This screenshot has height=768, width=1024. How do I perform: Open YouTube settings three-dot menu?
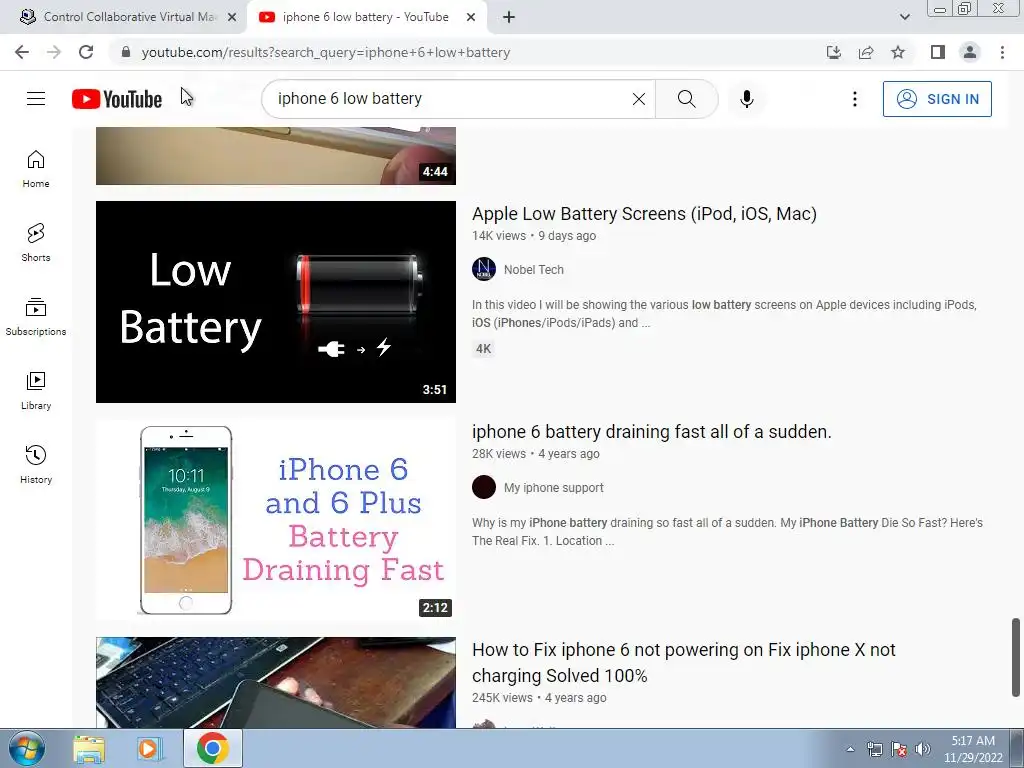tap(854, 99)
